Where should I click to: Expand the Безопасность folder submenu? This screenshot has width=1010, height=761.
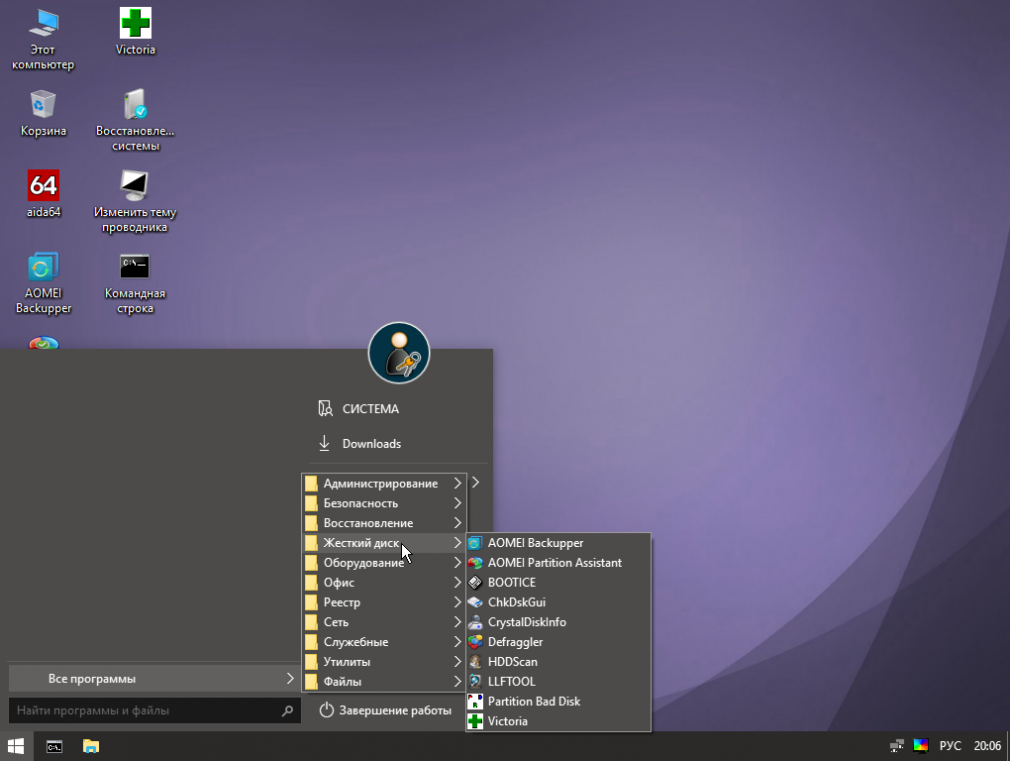point(384,503)
